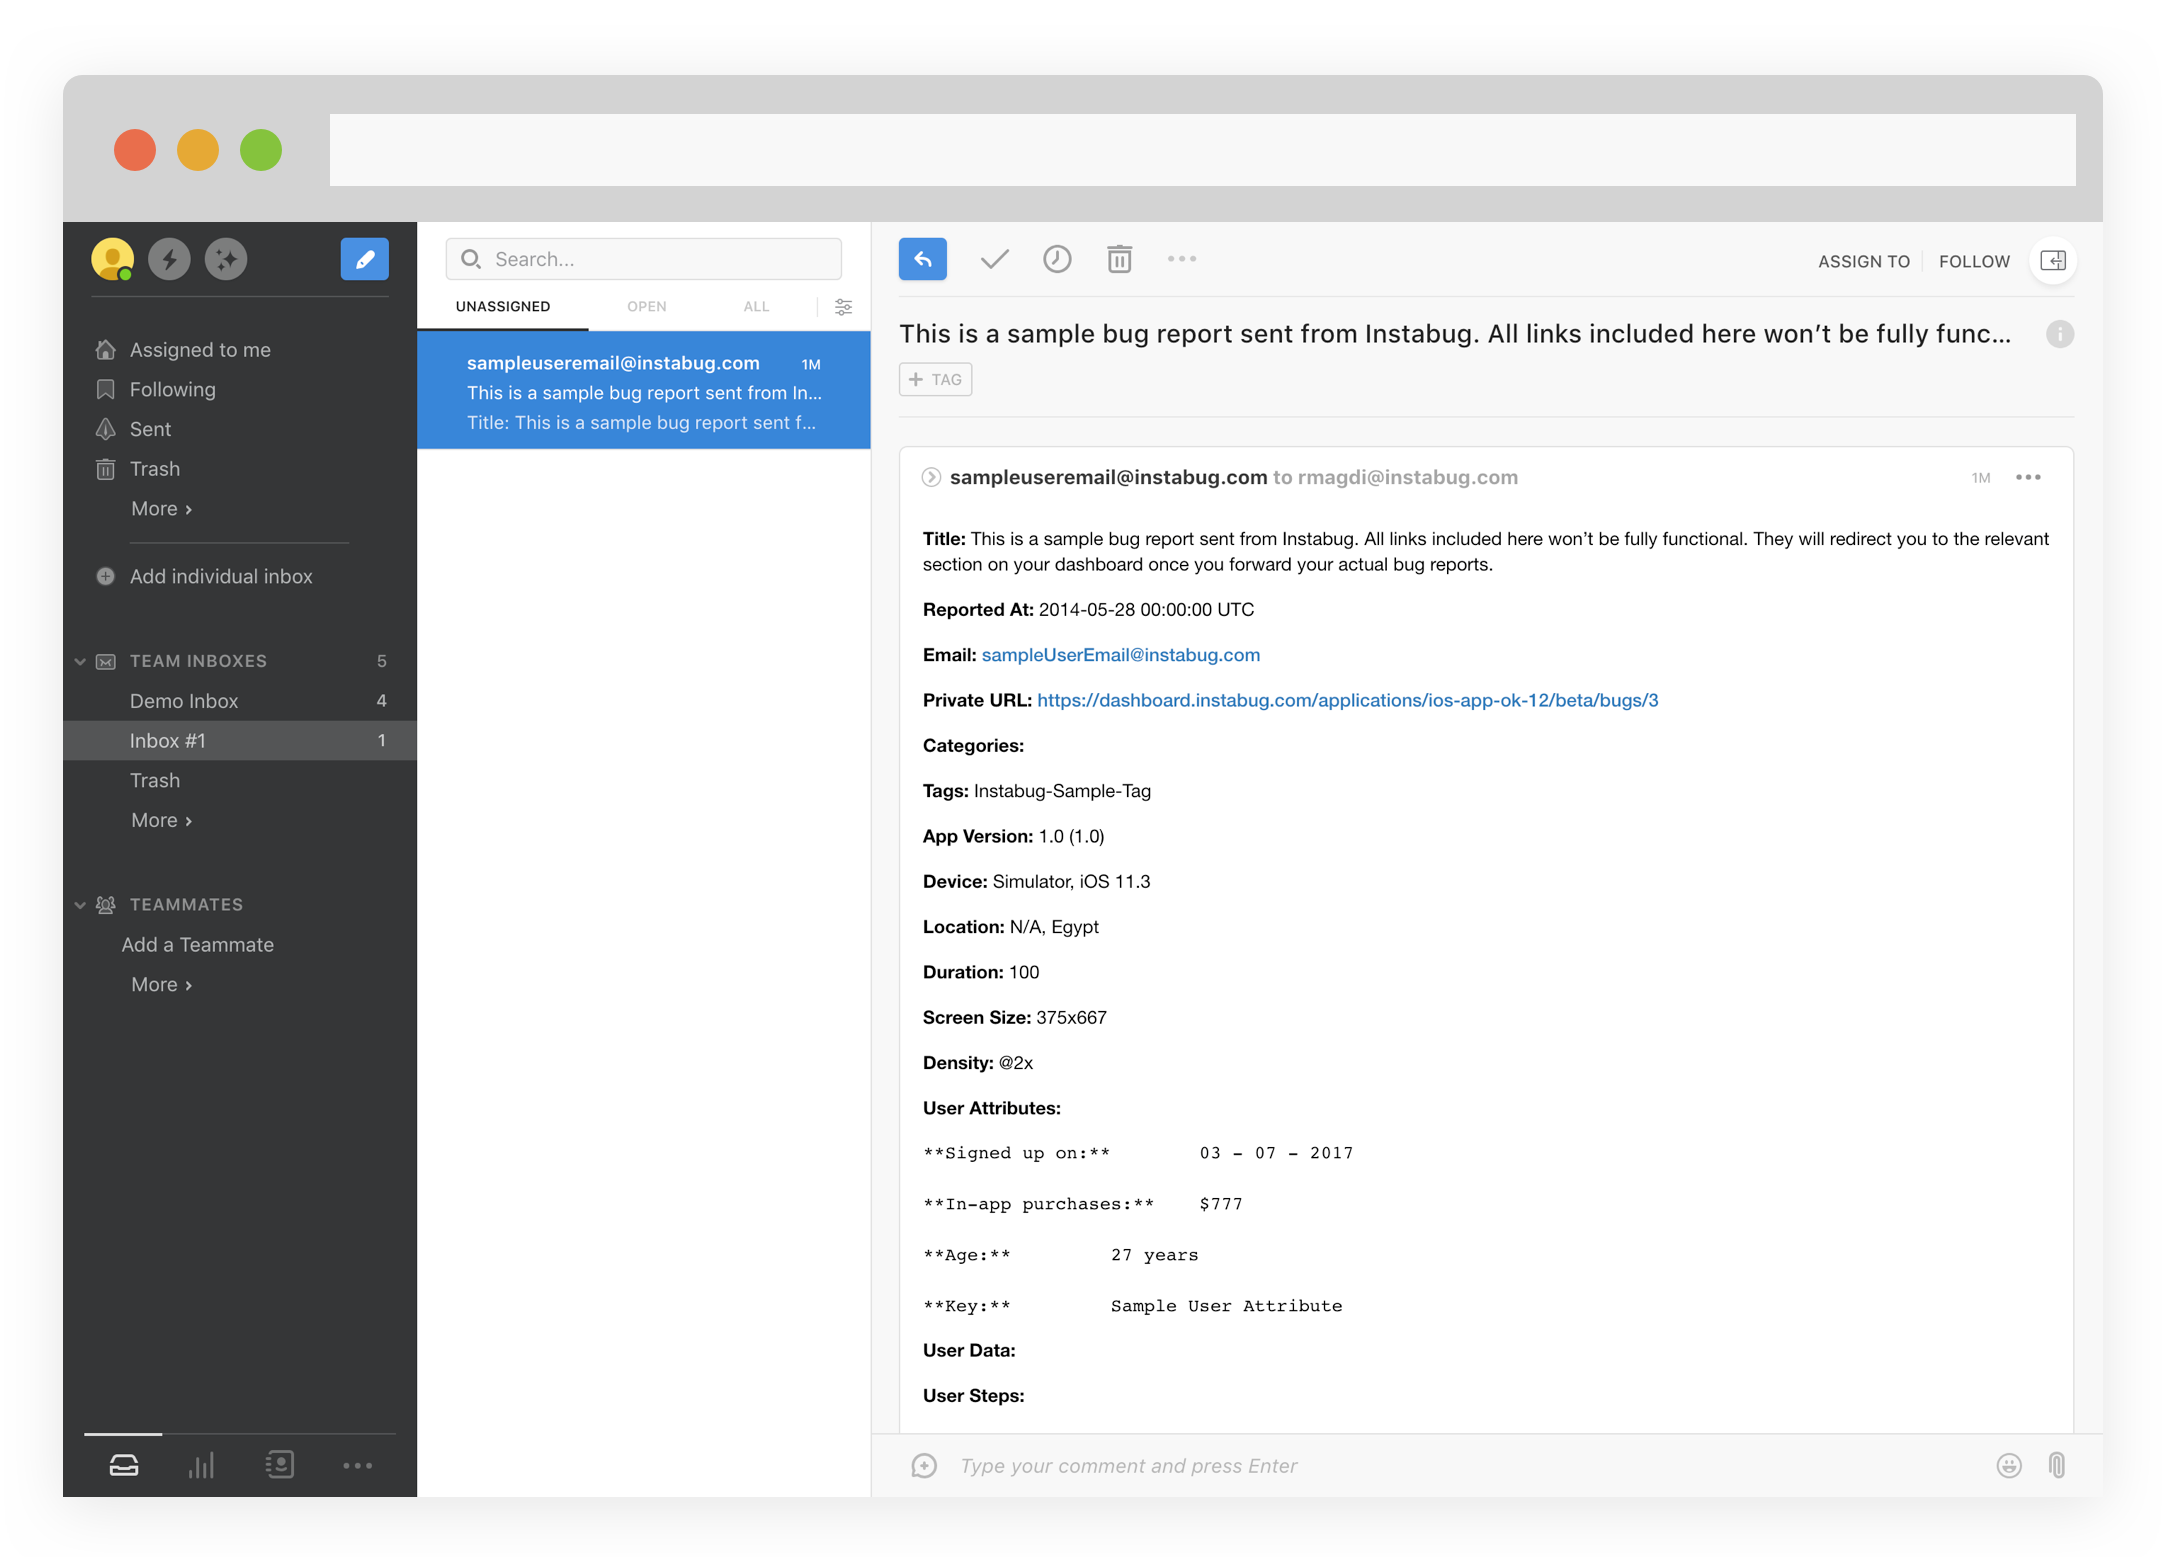The image size is (2169, 1557).
Task: Click the snooze clock icon
Action: [1056, 260]
